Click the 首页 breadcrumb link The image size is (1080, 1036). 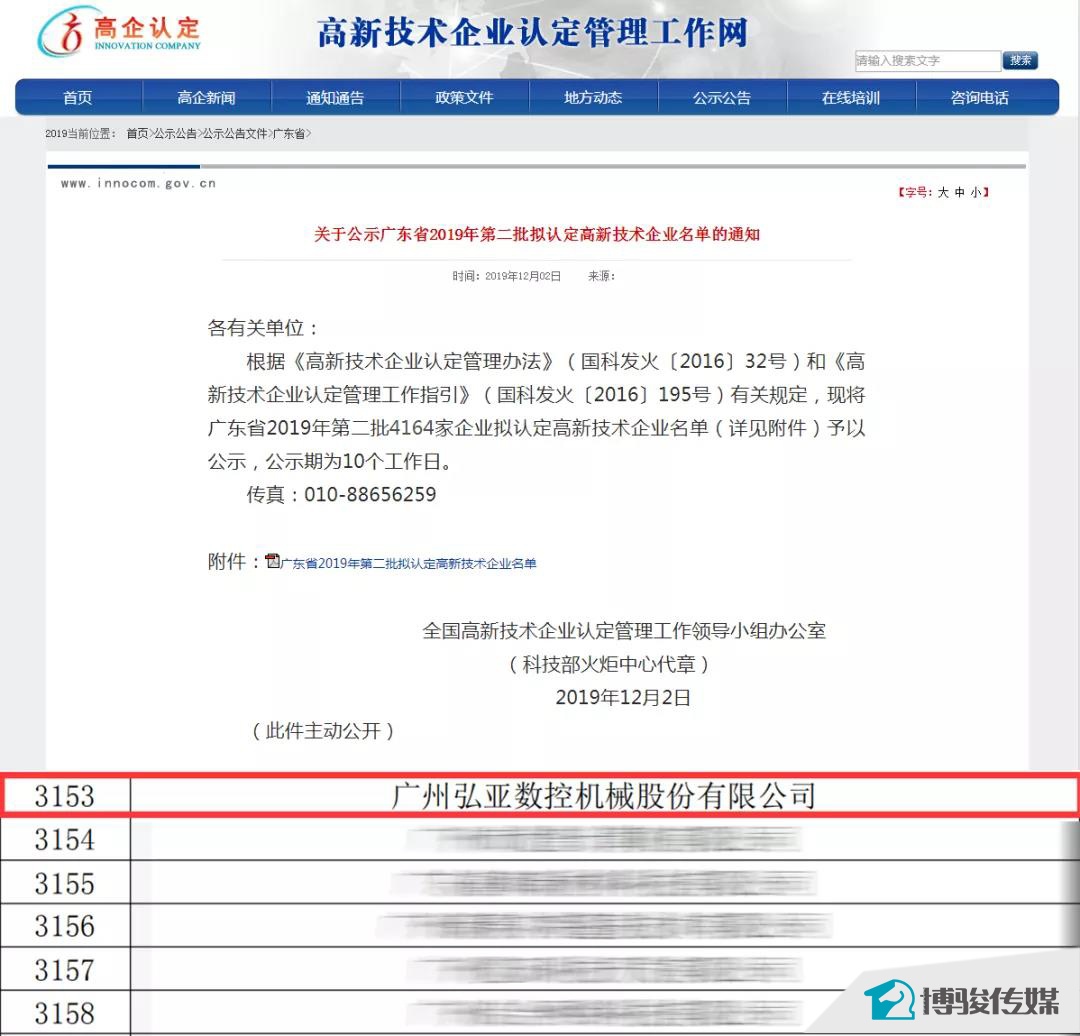[137, 134]
